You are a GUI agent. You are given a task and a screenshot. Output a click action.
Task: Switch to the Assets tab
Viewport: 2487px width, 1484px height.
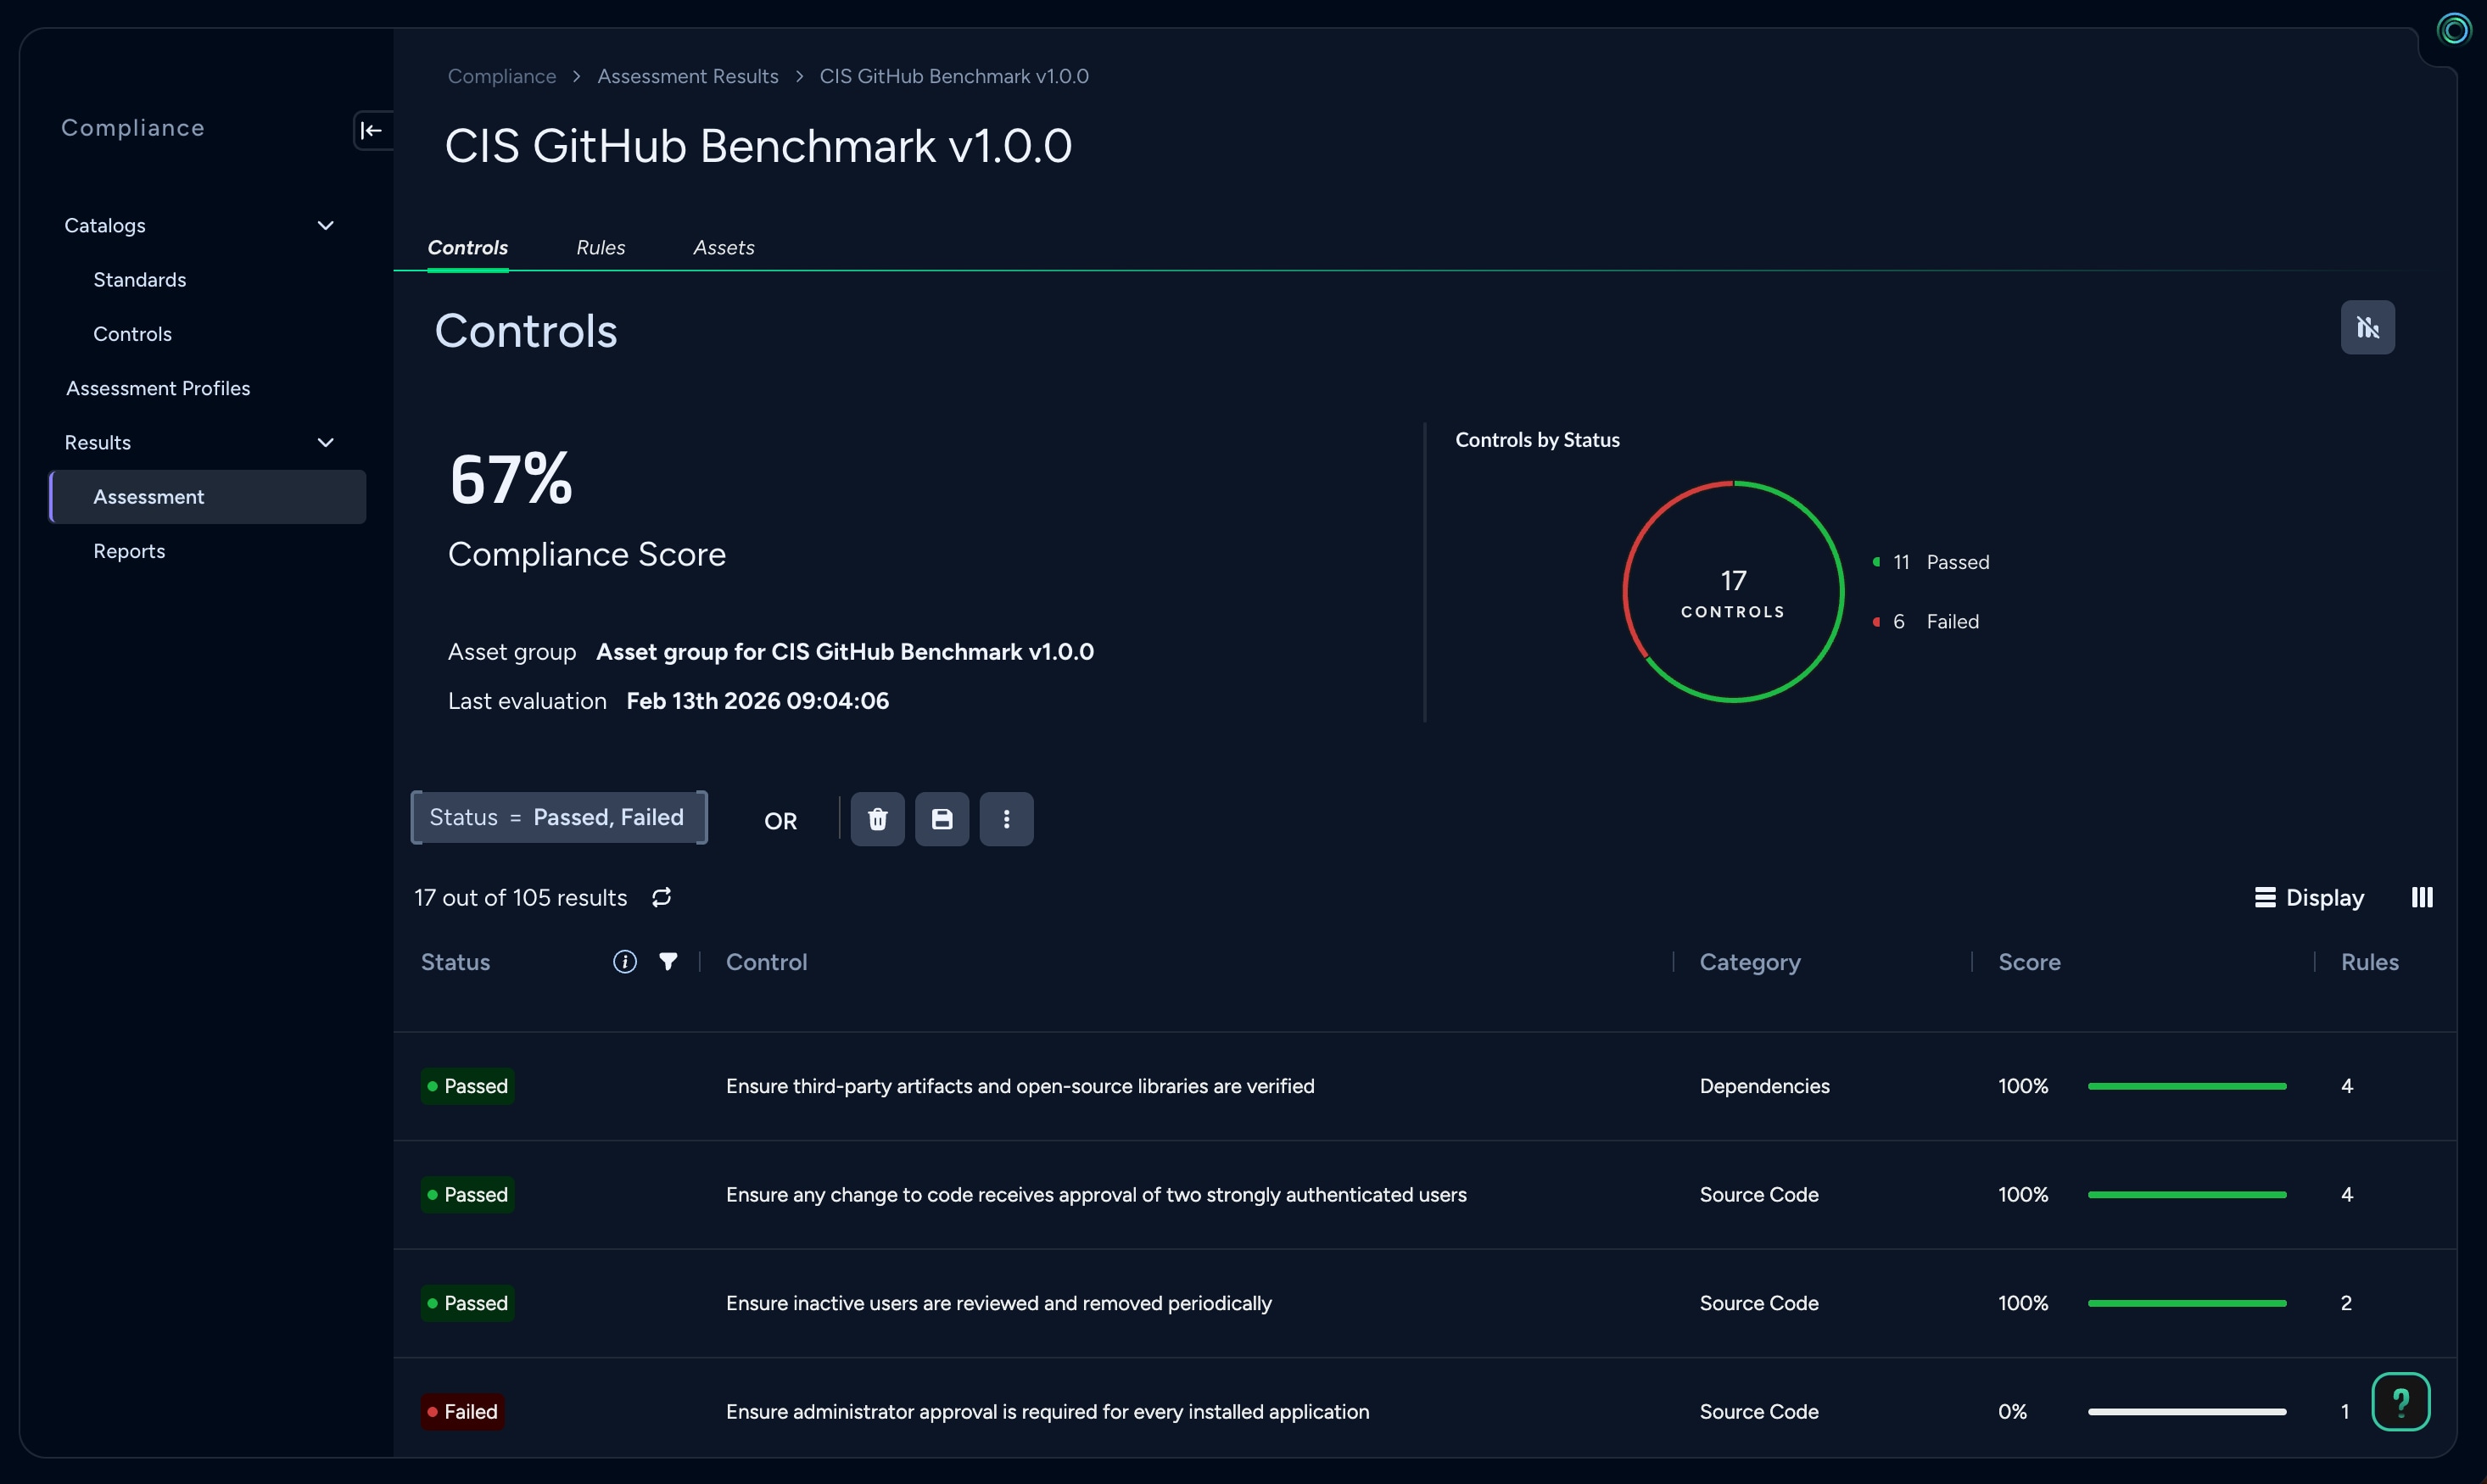tap(723, 247)
